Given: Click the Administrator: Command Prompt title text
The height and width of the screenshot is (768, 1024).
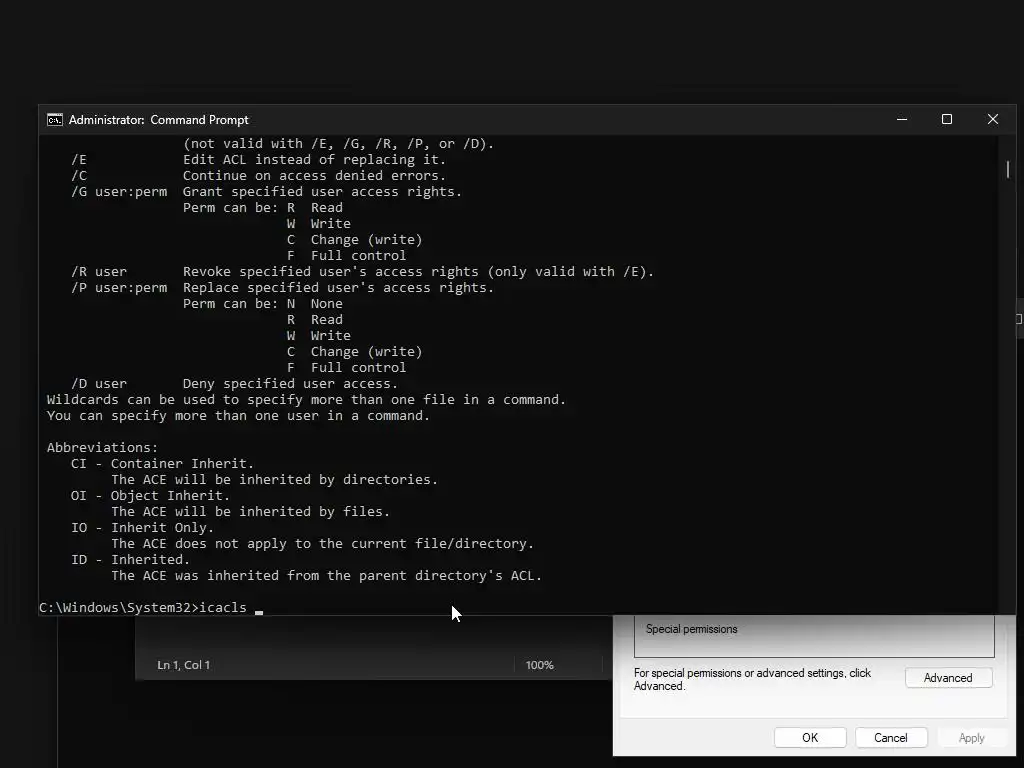Looking at the screenshot, I should pos(159,120).
